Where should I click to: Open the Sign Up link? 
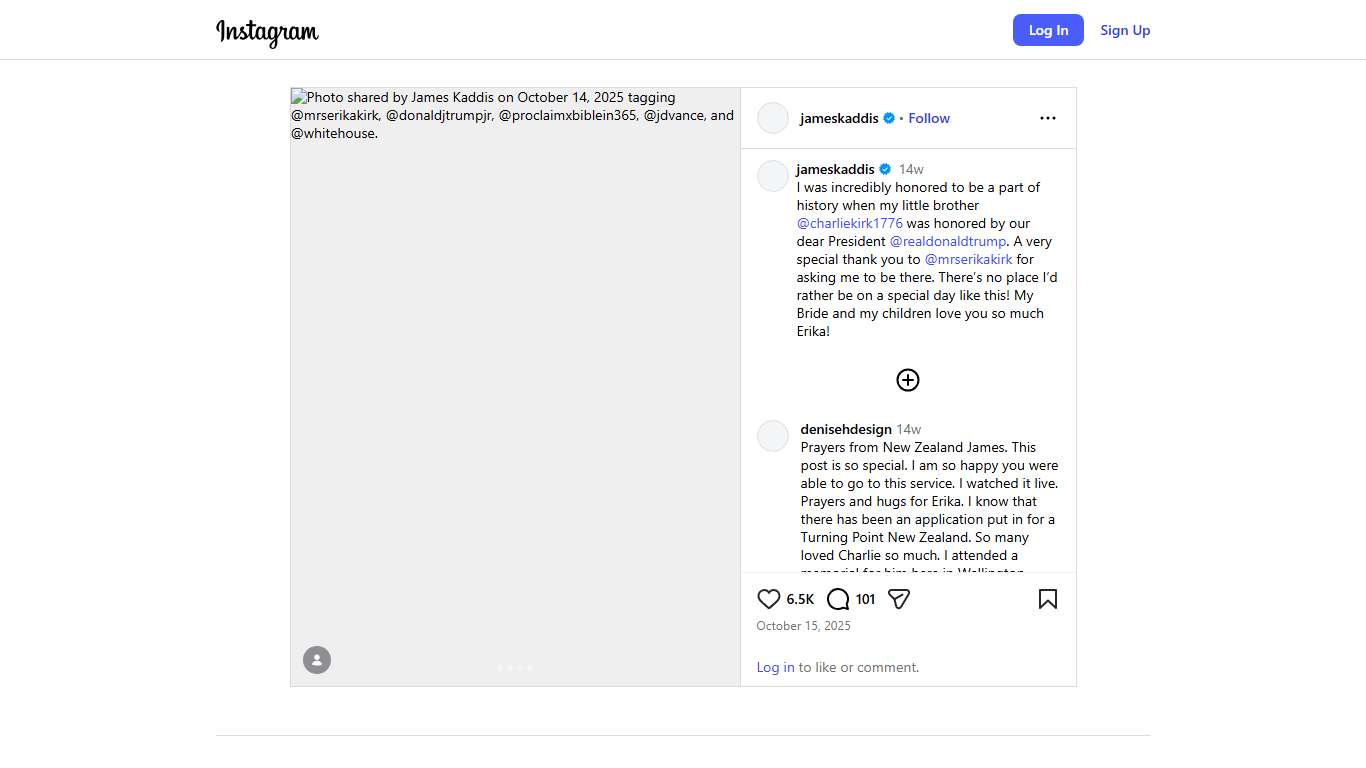tap(1125, 30)
